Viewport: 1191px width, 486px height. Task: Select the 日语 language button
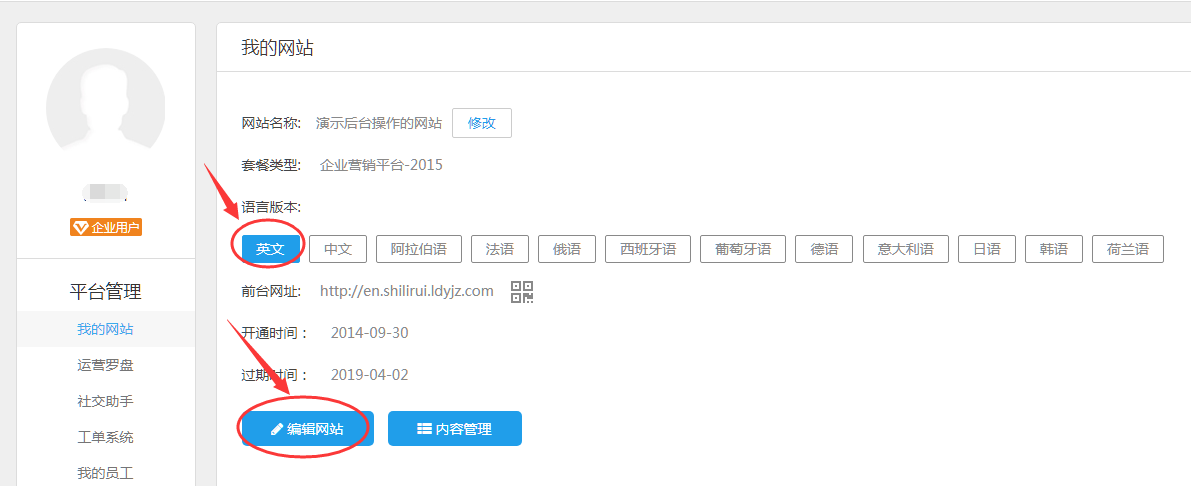tap(986, 249)
